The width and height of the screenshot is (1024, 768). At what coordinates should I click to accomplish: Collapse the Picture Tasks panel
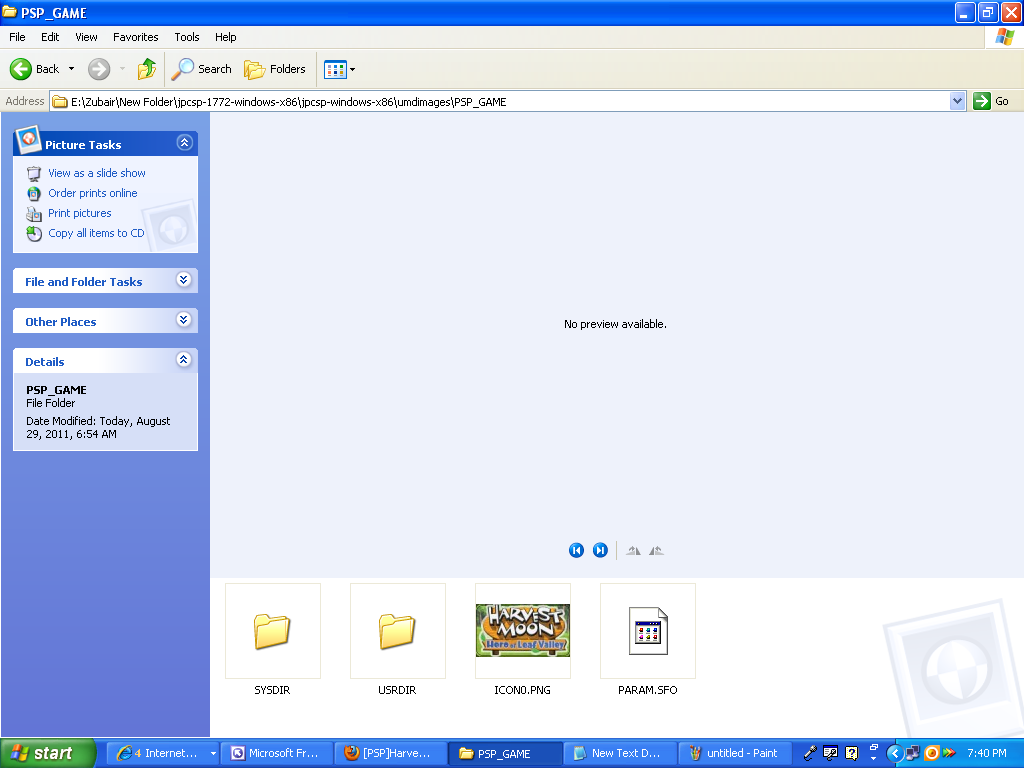pyautogui.click(x=184, y=143)
